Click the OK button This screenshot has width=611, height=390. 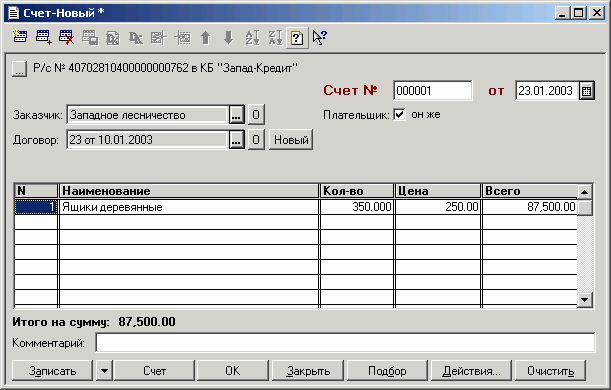[x=233, y=371]
